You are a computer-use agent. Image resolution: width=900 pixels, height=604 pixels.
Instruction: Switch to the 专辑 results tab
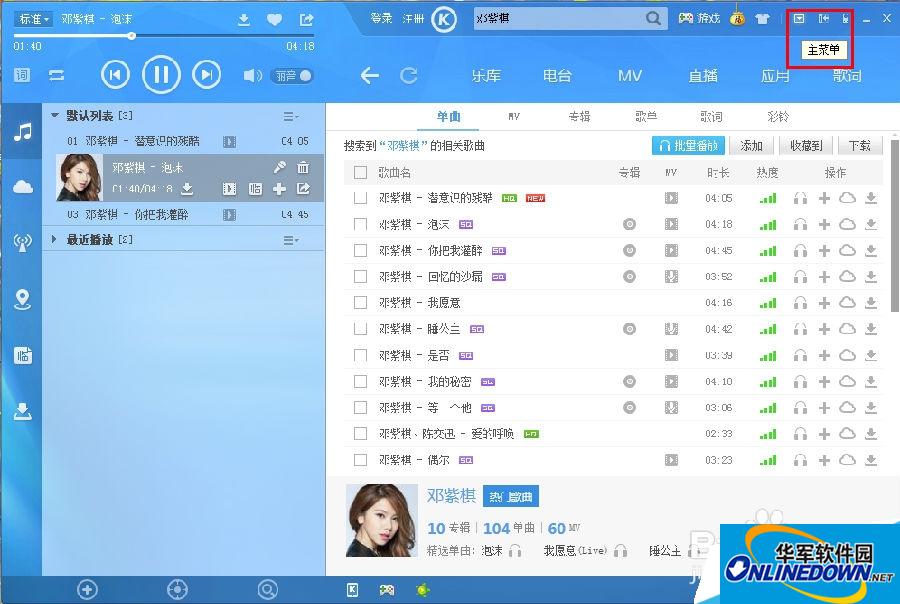click(579, 117)
